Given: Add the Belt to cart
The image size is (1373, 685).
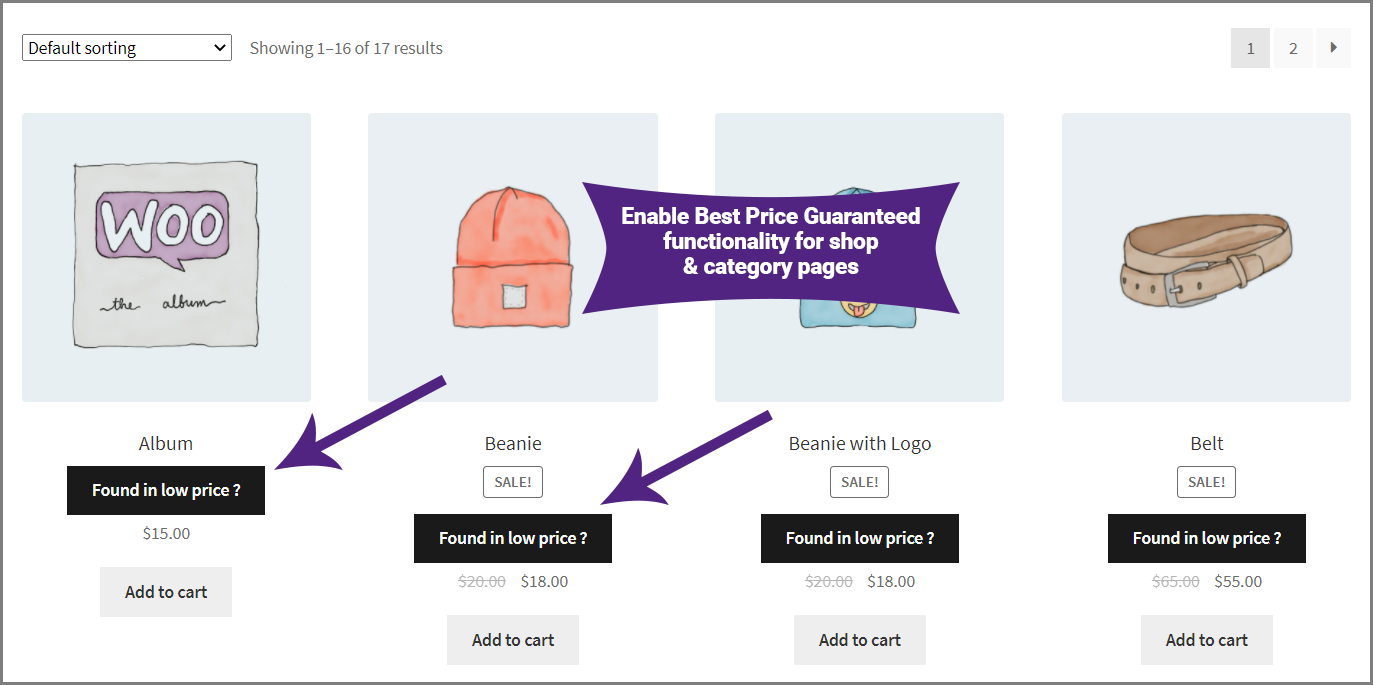Looking at the screenshot, I should [x=1207, y=640].
